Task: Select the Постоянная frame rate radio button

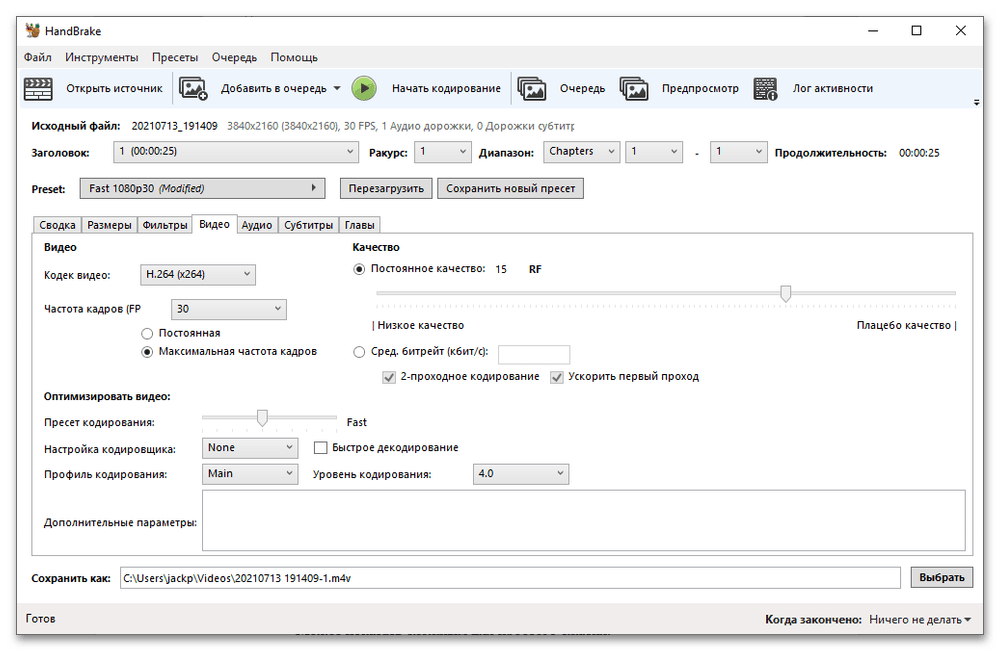Action: coord(148,333)
